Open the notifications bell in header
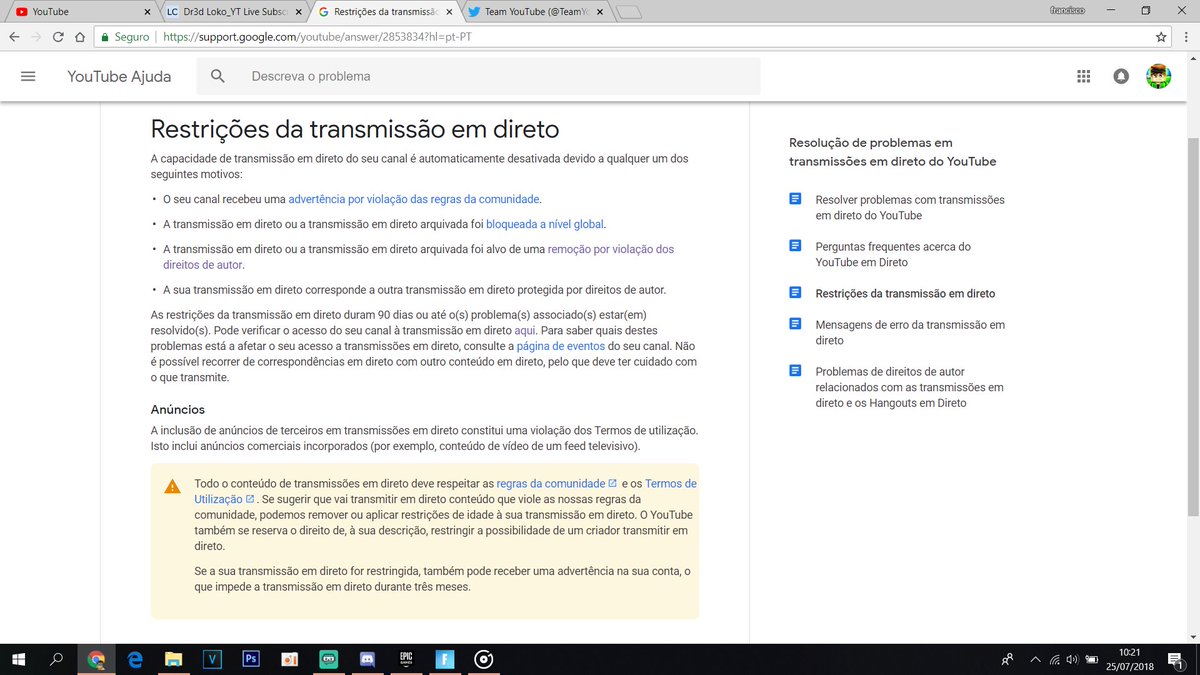Screen dimensions: 1200x675 1121,76
